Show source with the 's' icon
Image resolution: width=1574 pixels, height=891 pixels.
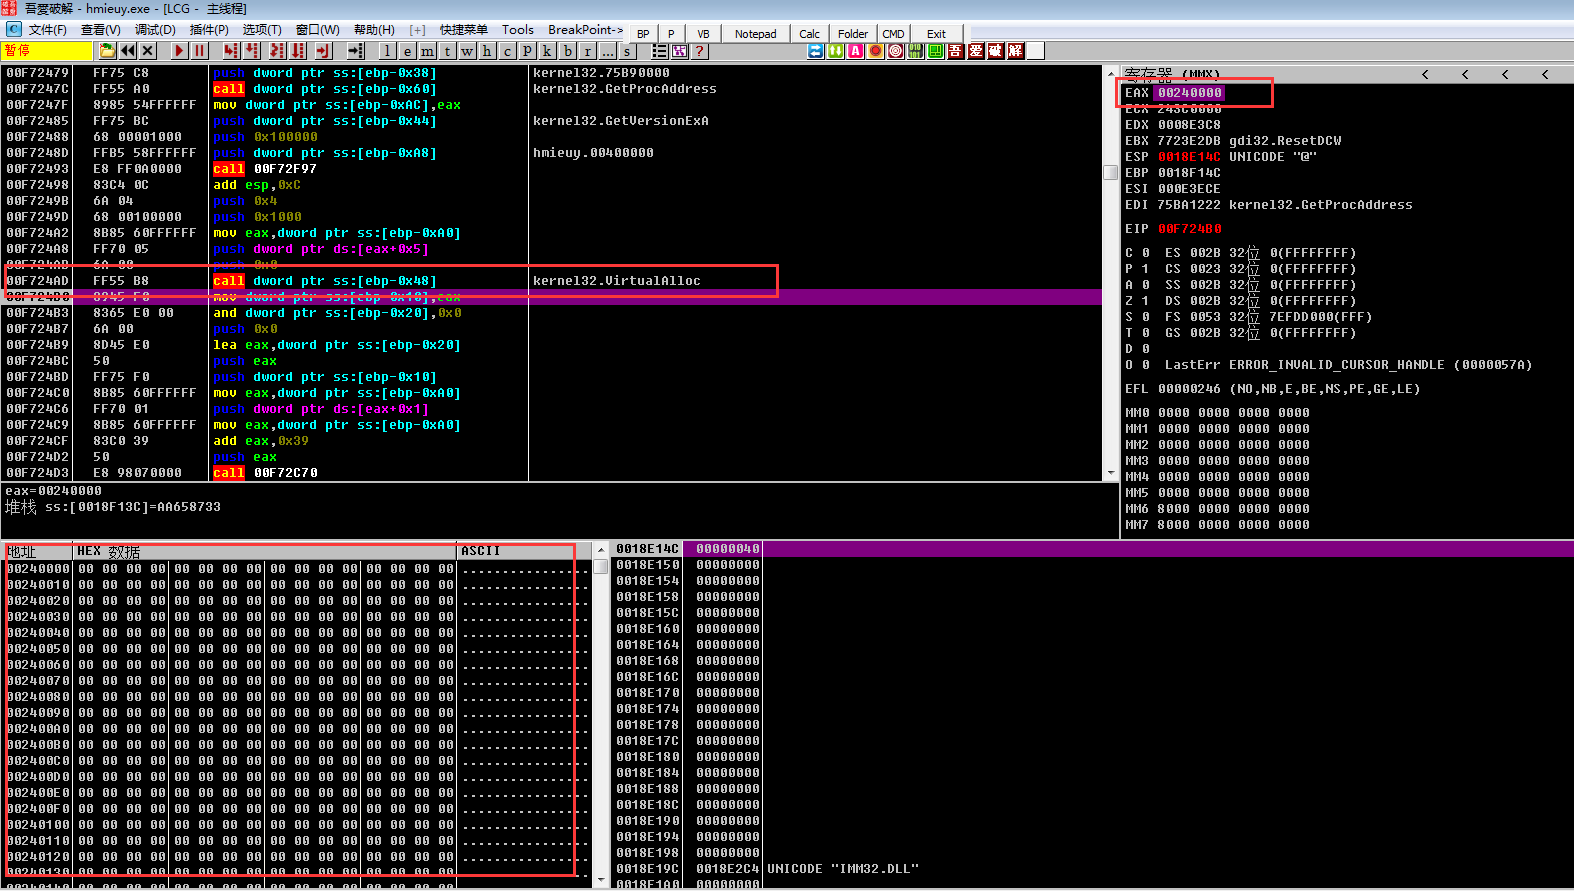pos(628,51)
